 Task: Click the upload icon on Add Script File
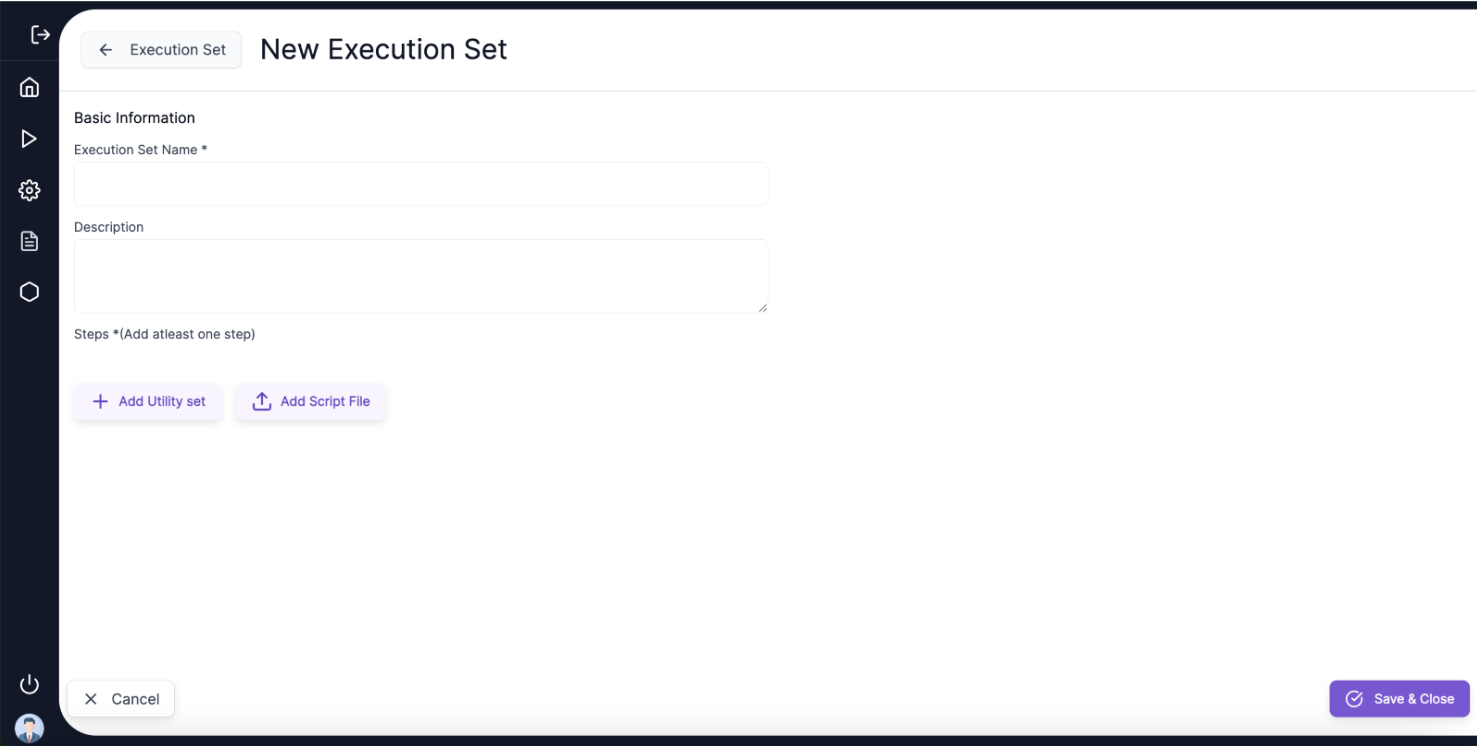pos(261,401)
